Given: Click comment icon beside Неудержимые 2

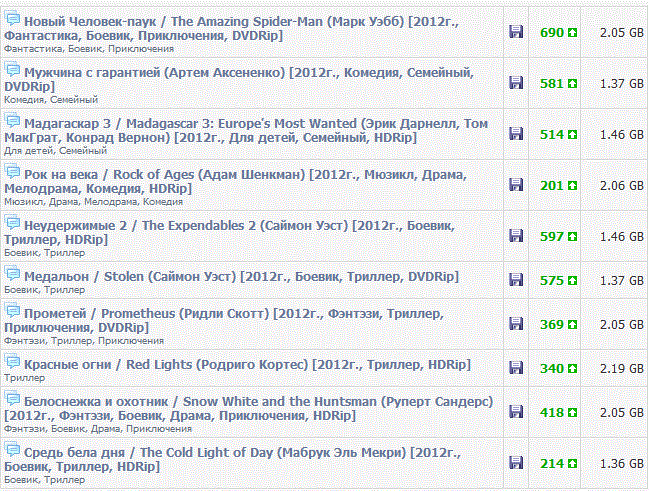Looking at the screenshot, I should pos(12,222).
